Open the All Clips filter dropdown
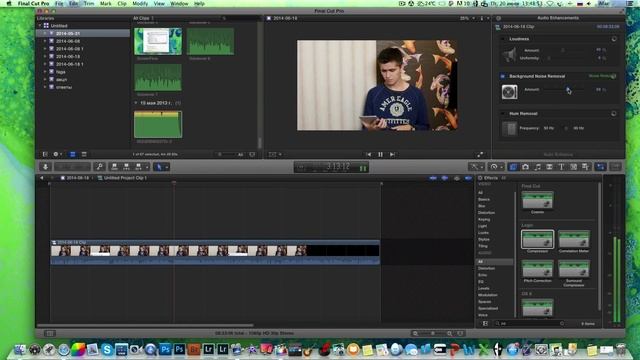The width and height of the screenshot is (640, 360). point(143,18)
